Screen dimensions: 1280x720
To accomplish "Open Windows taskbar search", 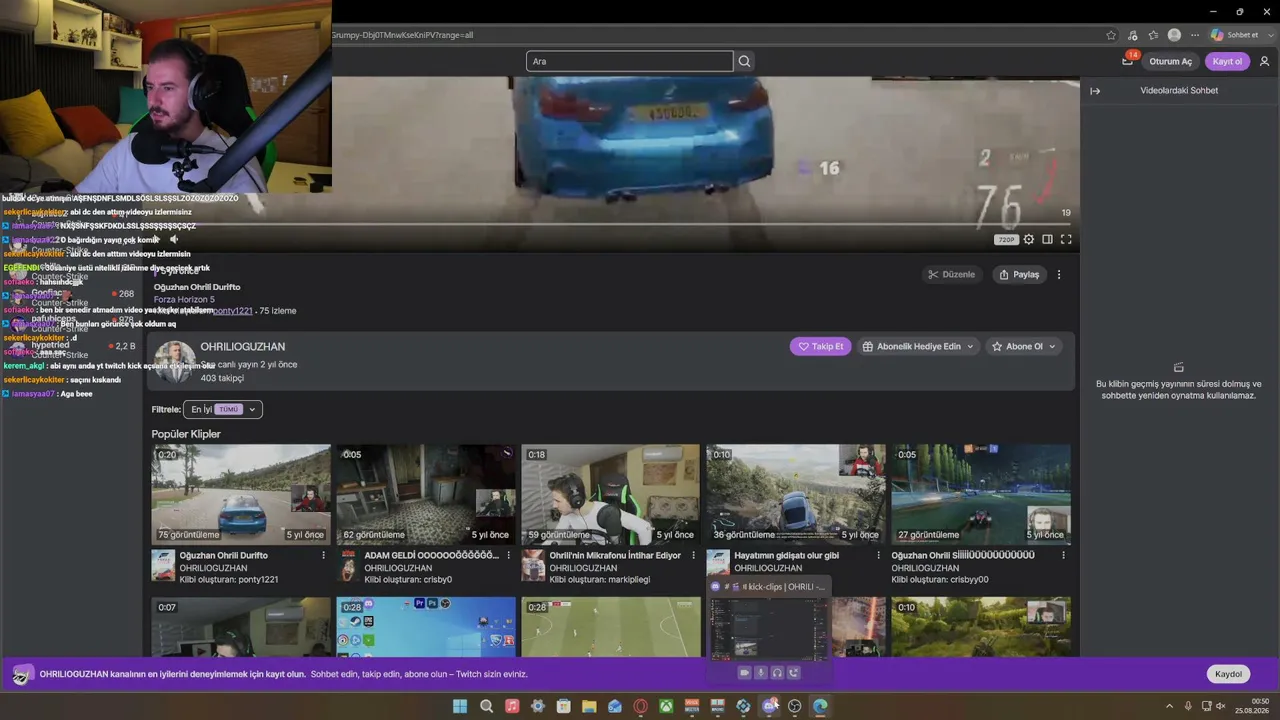I will coord(486,706).
